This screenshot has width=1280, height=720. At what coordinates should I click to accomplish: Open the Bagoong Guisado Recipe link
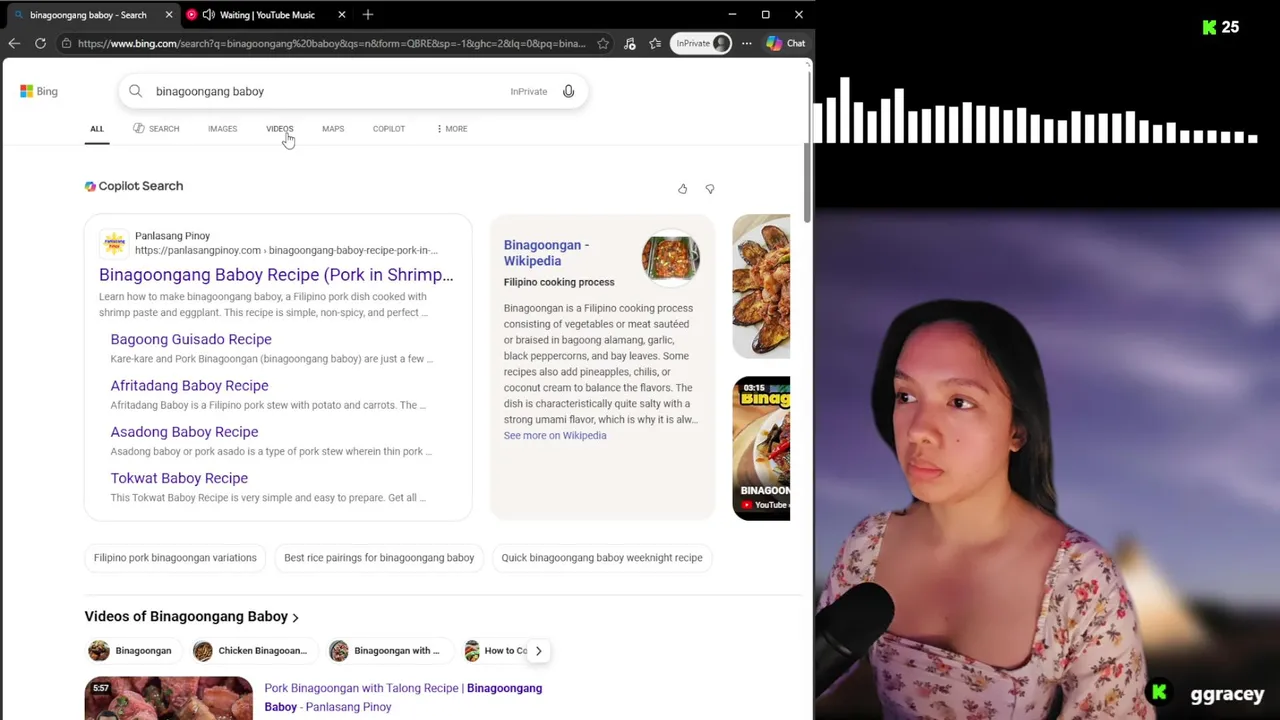point(191,339)
